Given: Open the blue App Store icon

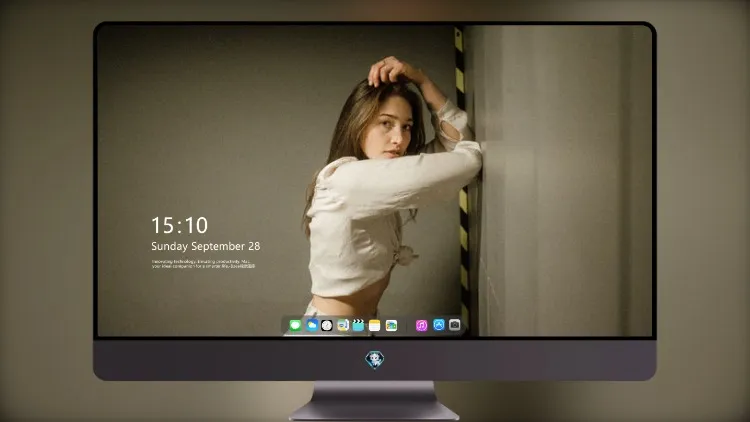Looking at the screenshot, I should point(439,325).
